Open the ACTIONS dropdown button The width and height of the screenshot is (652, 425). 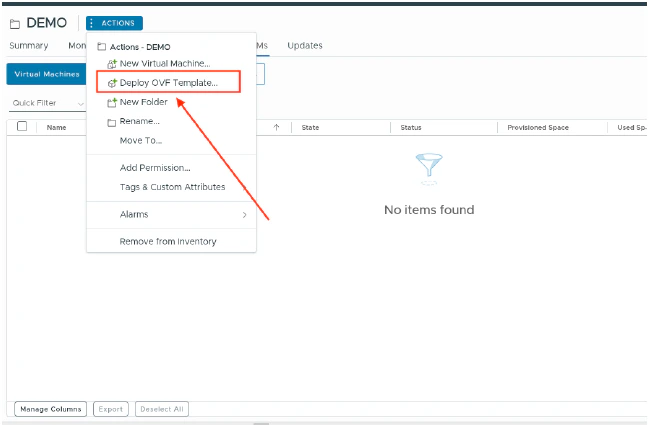click(114, 23)
